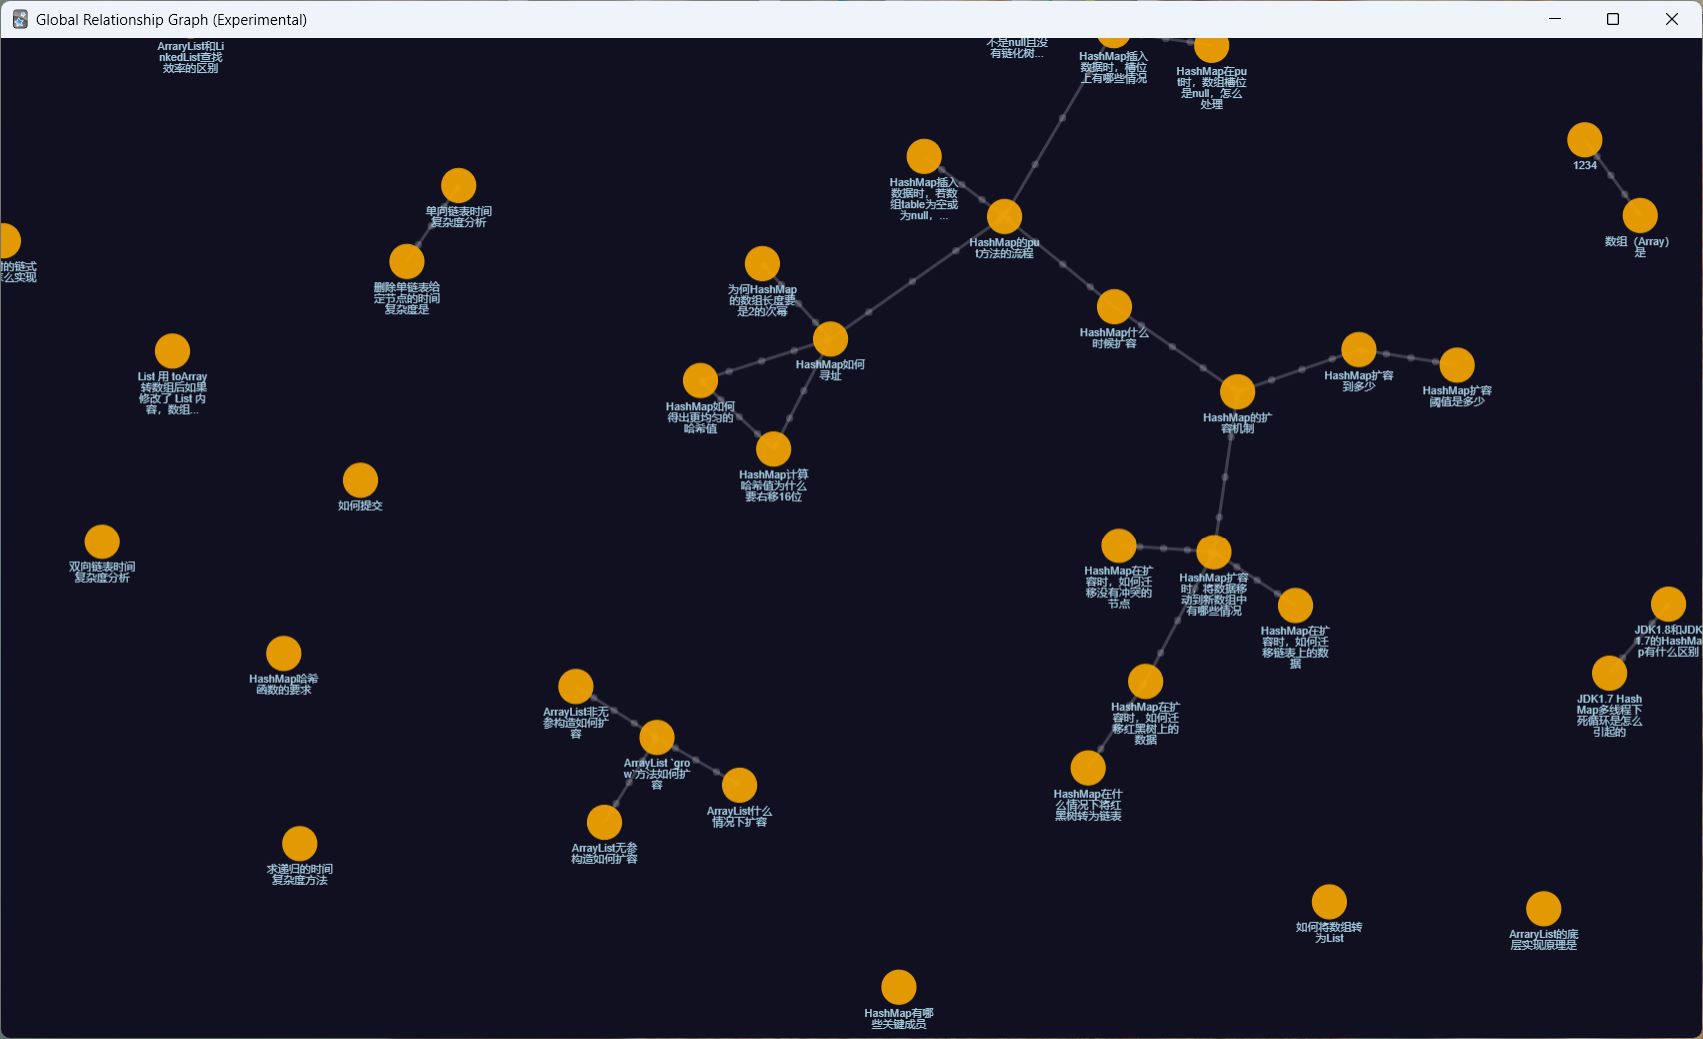Select the "ArrayList无参构造如何扩容" node
The width and height of the screenshot is (1703, 1039).
click(x=604, y=822)
